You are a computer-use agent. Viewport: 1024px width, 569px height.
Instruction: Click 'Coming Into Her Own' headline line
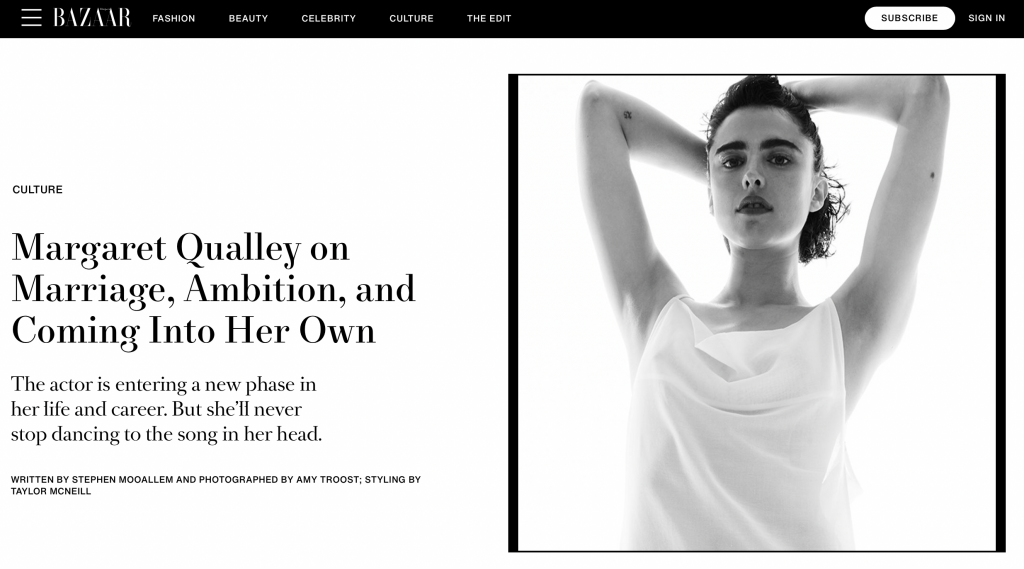click(193, 331)
